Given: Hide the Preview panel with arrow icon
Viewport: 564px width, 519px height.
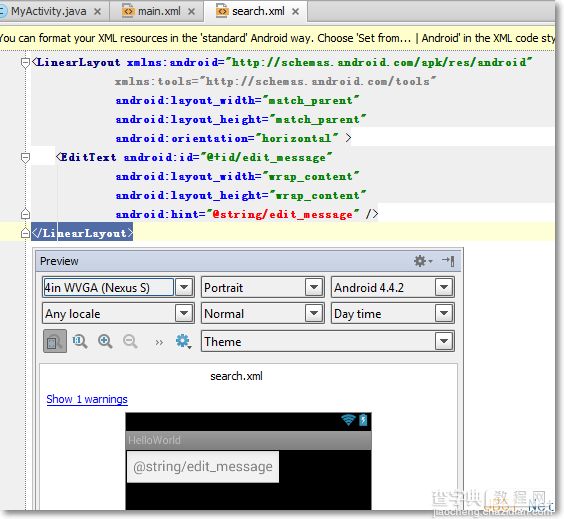Looking at the screenshot, I should click(448, 261).
